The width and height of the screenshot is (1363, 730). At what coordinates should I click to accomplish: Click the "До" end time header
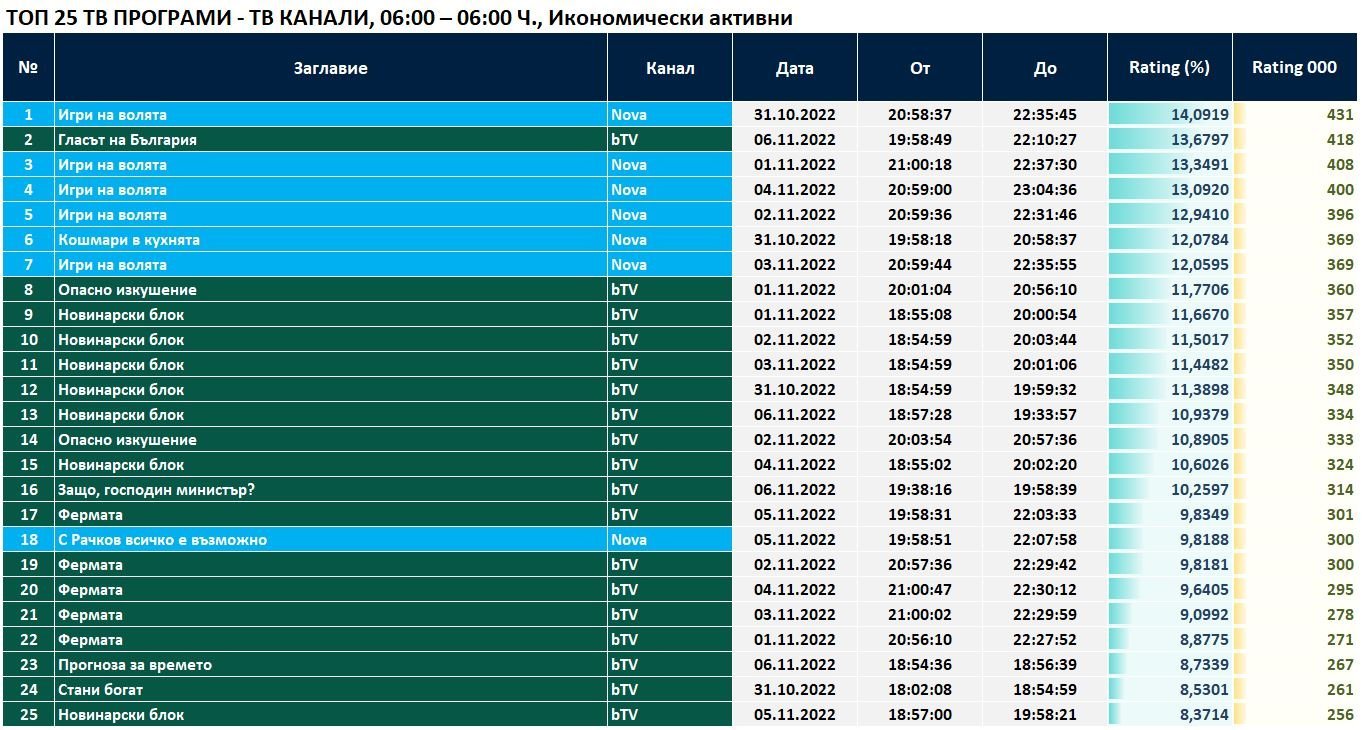1044,68
